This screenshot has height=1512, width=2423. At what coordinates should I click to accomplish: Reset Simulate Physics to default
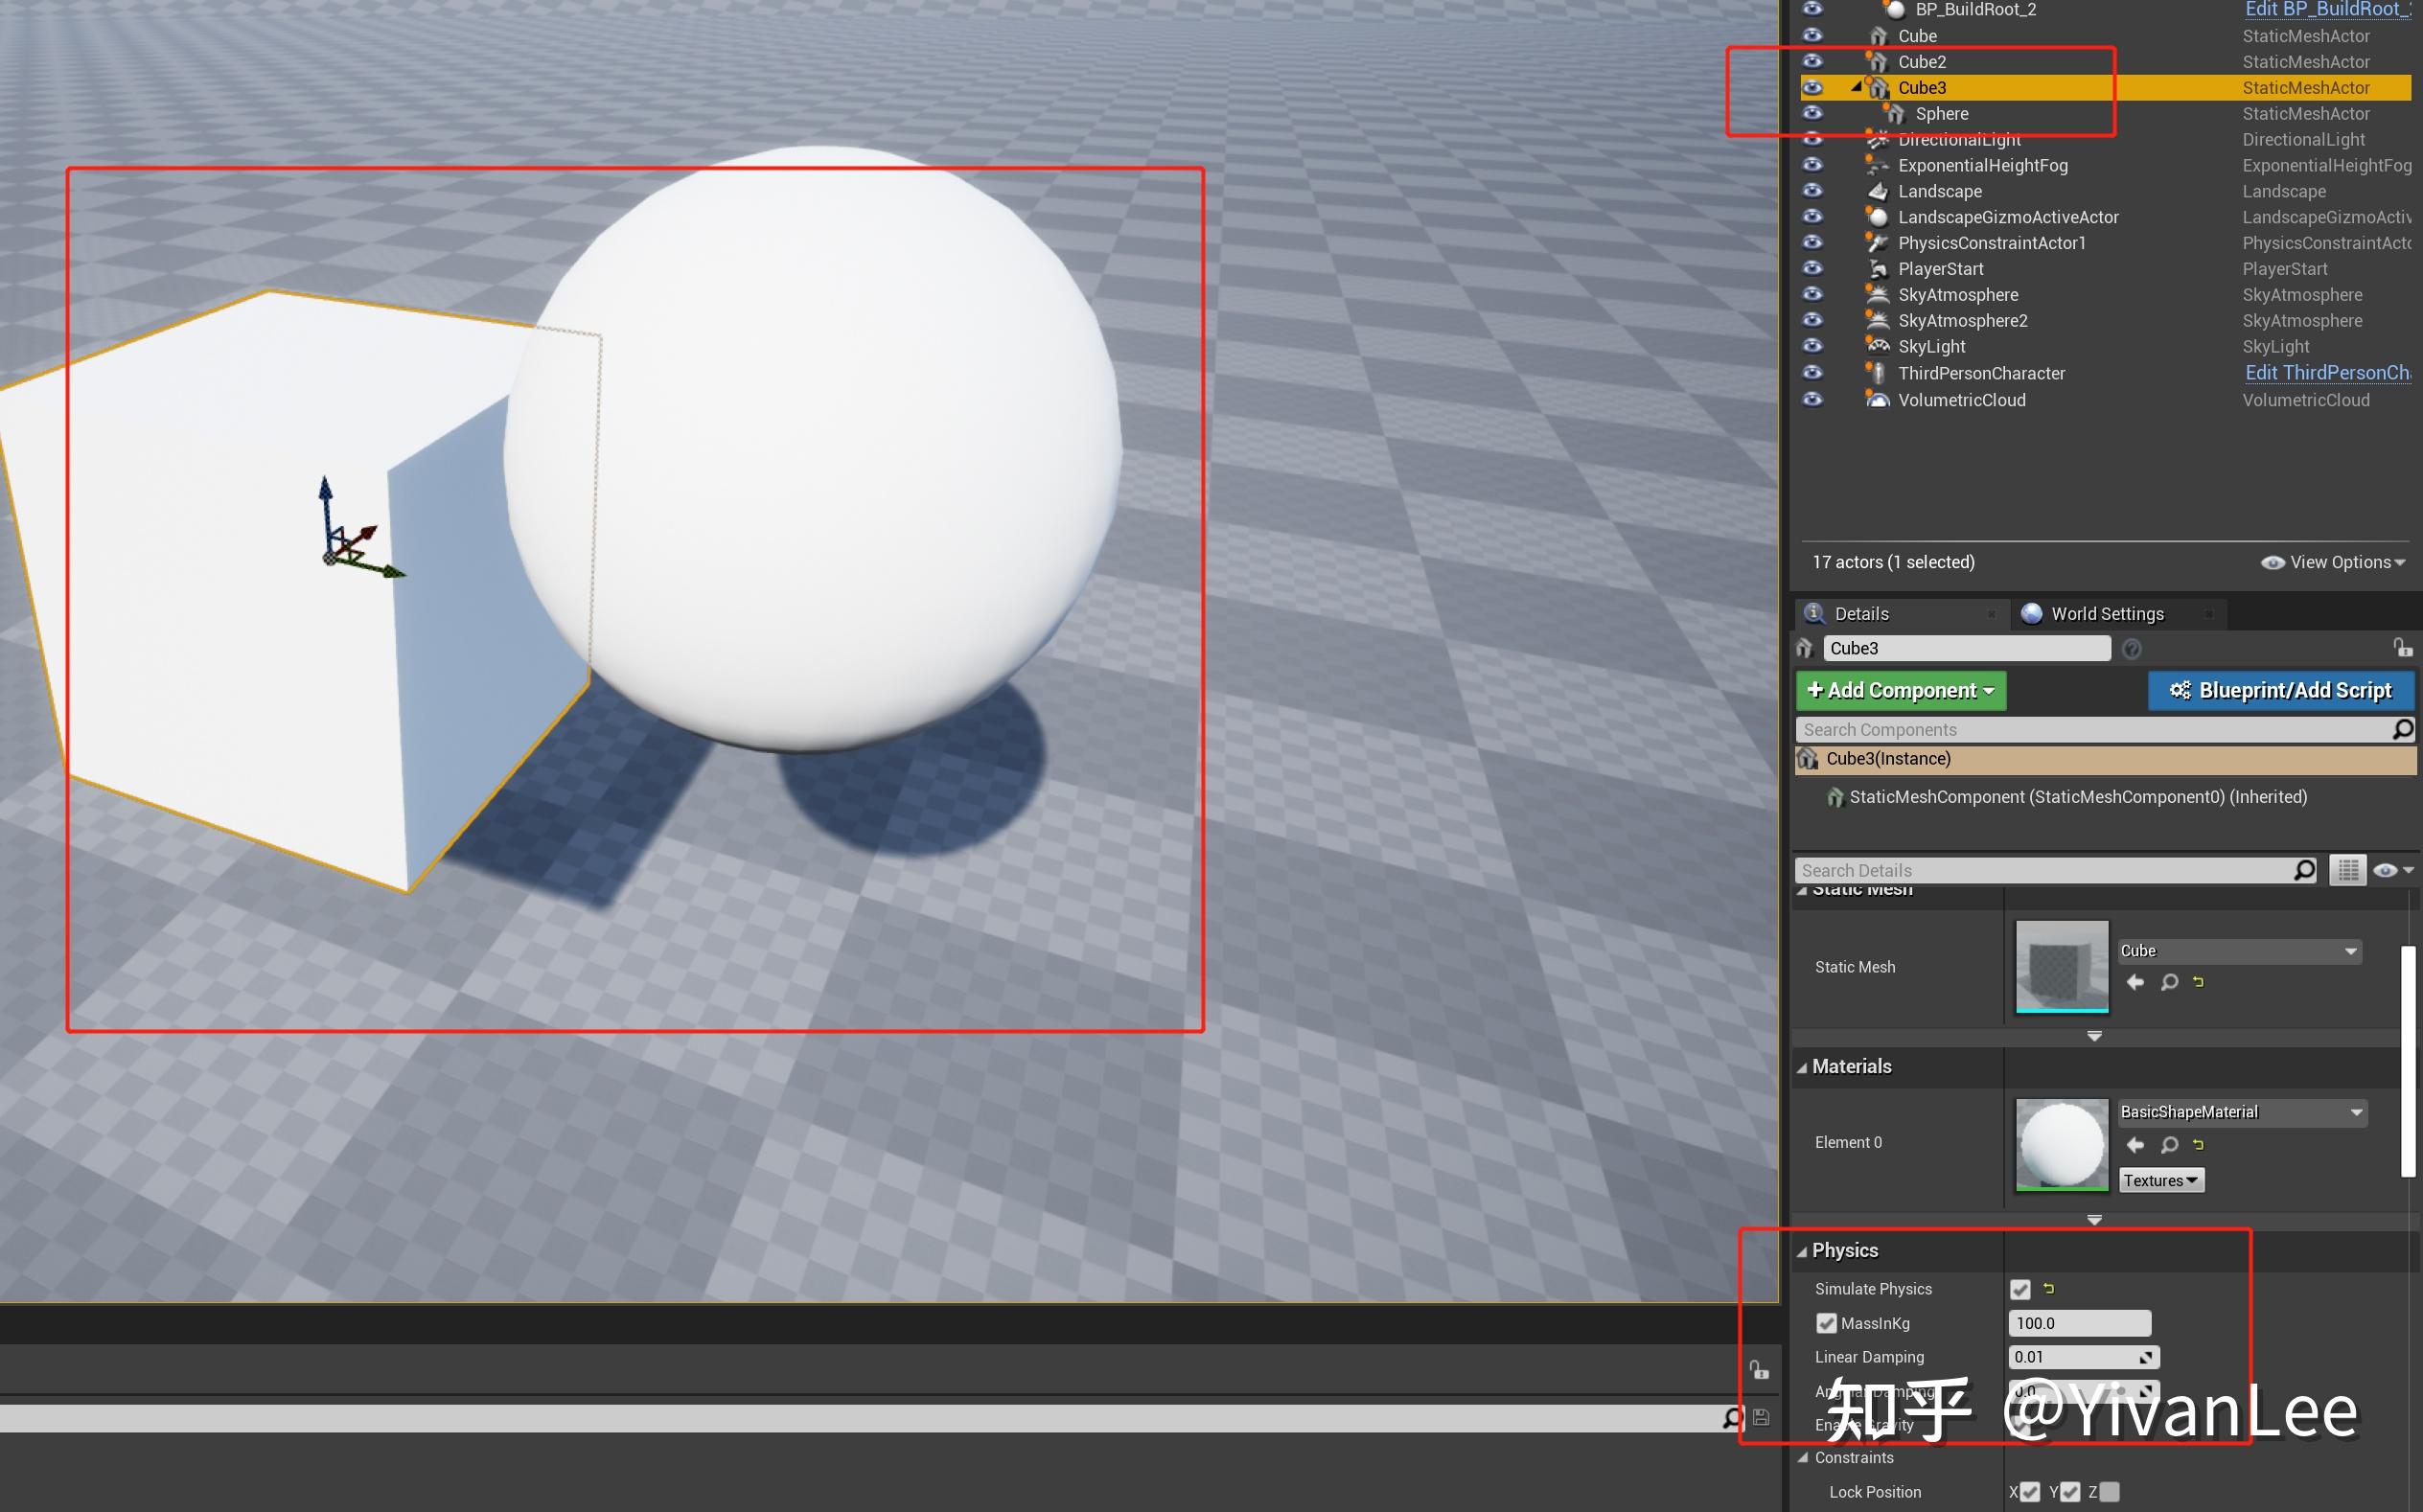[2048, 1288]
